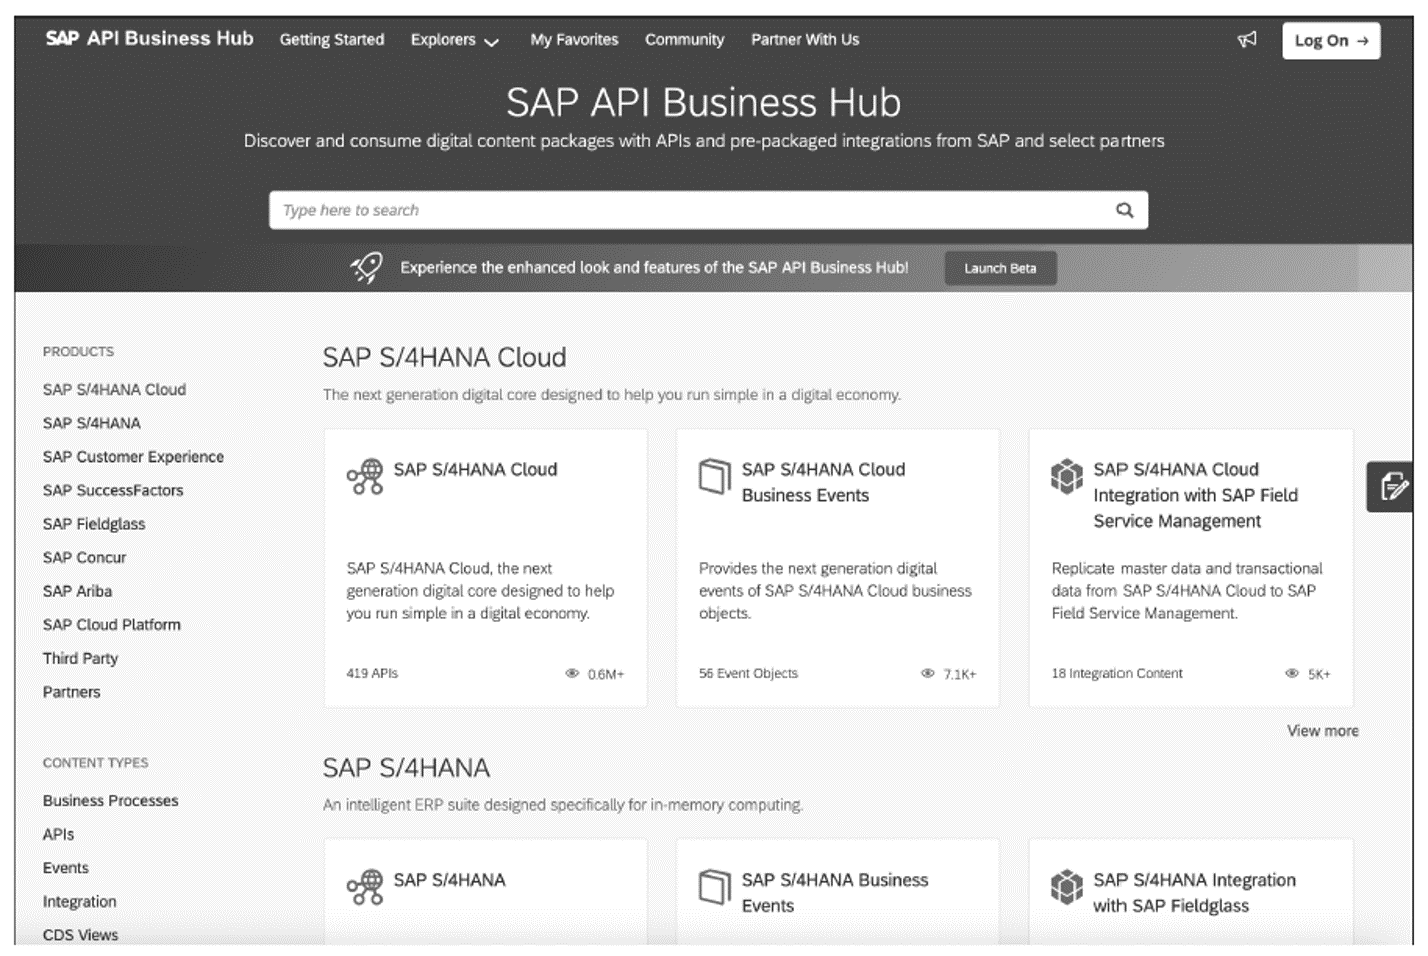Click the search magnifier icon
Image resolution: width=1428 pixels, height=956 pixels.
tap(1125, 210)
